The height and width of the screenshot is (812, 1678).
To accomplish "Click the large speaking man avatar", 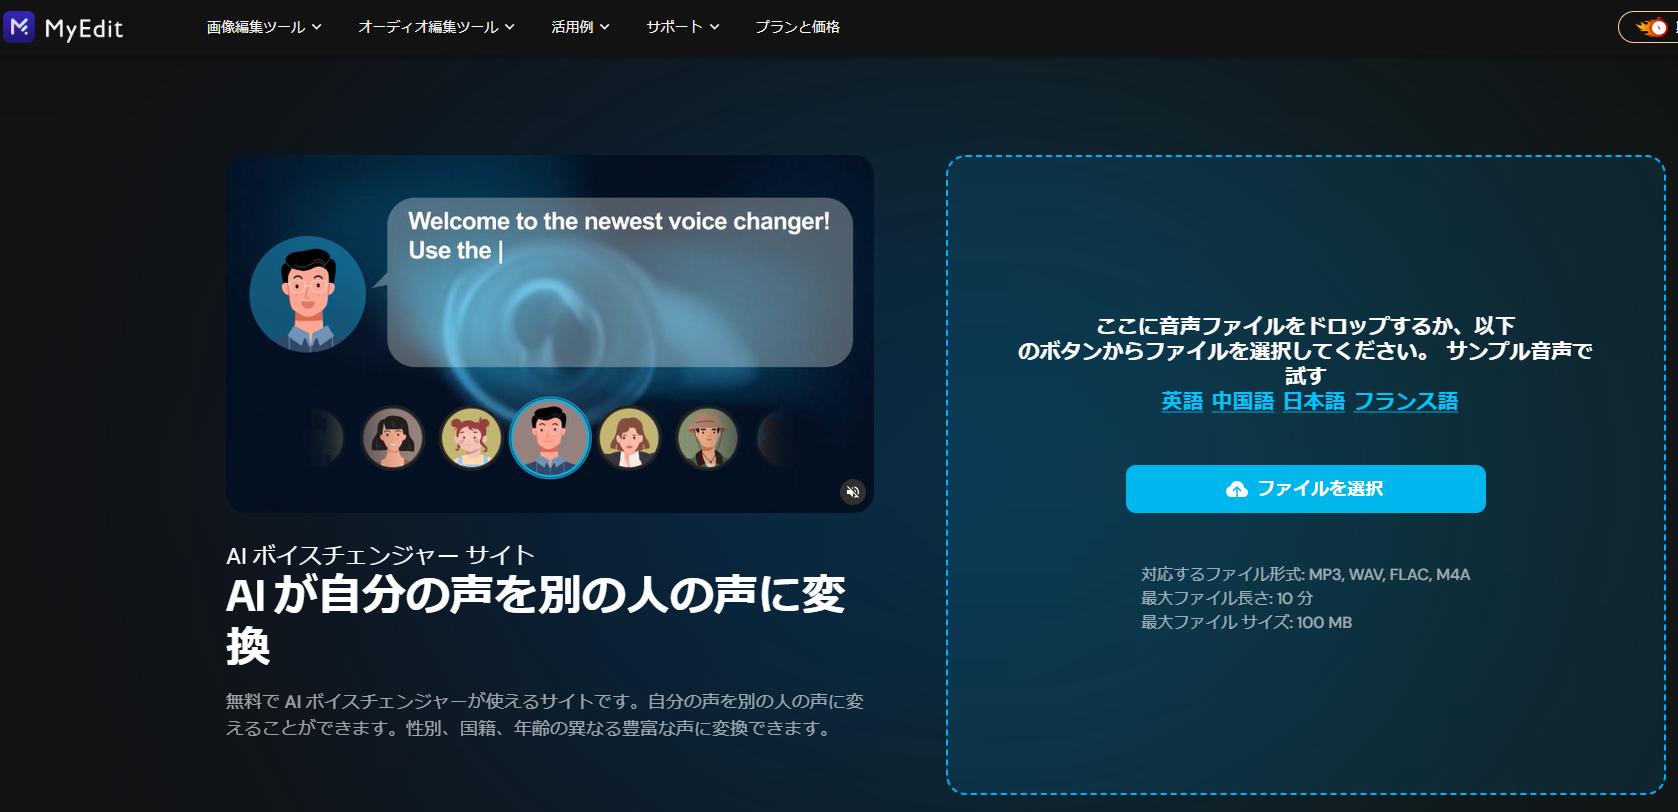I will click(308, 294).
